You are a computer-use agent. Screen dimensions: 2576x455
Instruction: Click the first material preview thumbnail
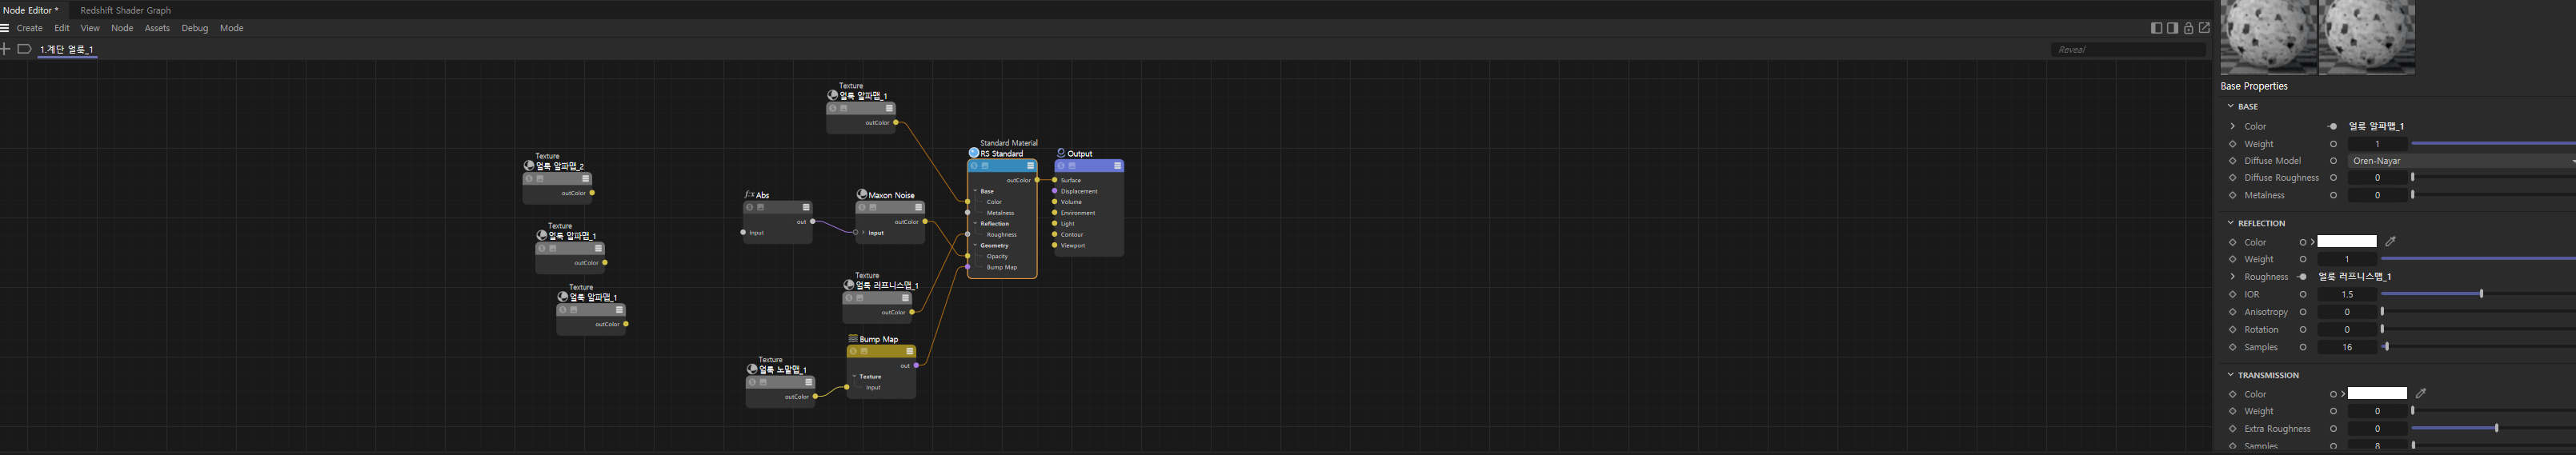pyautogui.click(x=2268, y=37)
